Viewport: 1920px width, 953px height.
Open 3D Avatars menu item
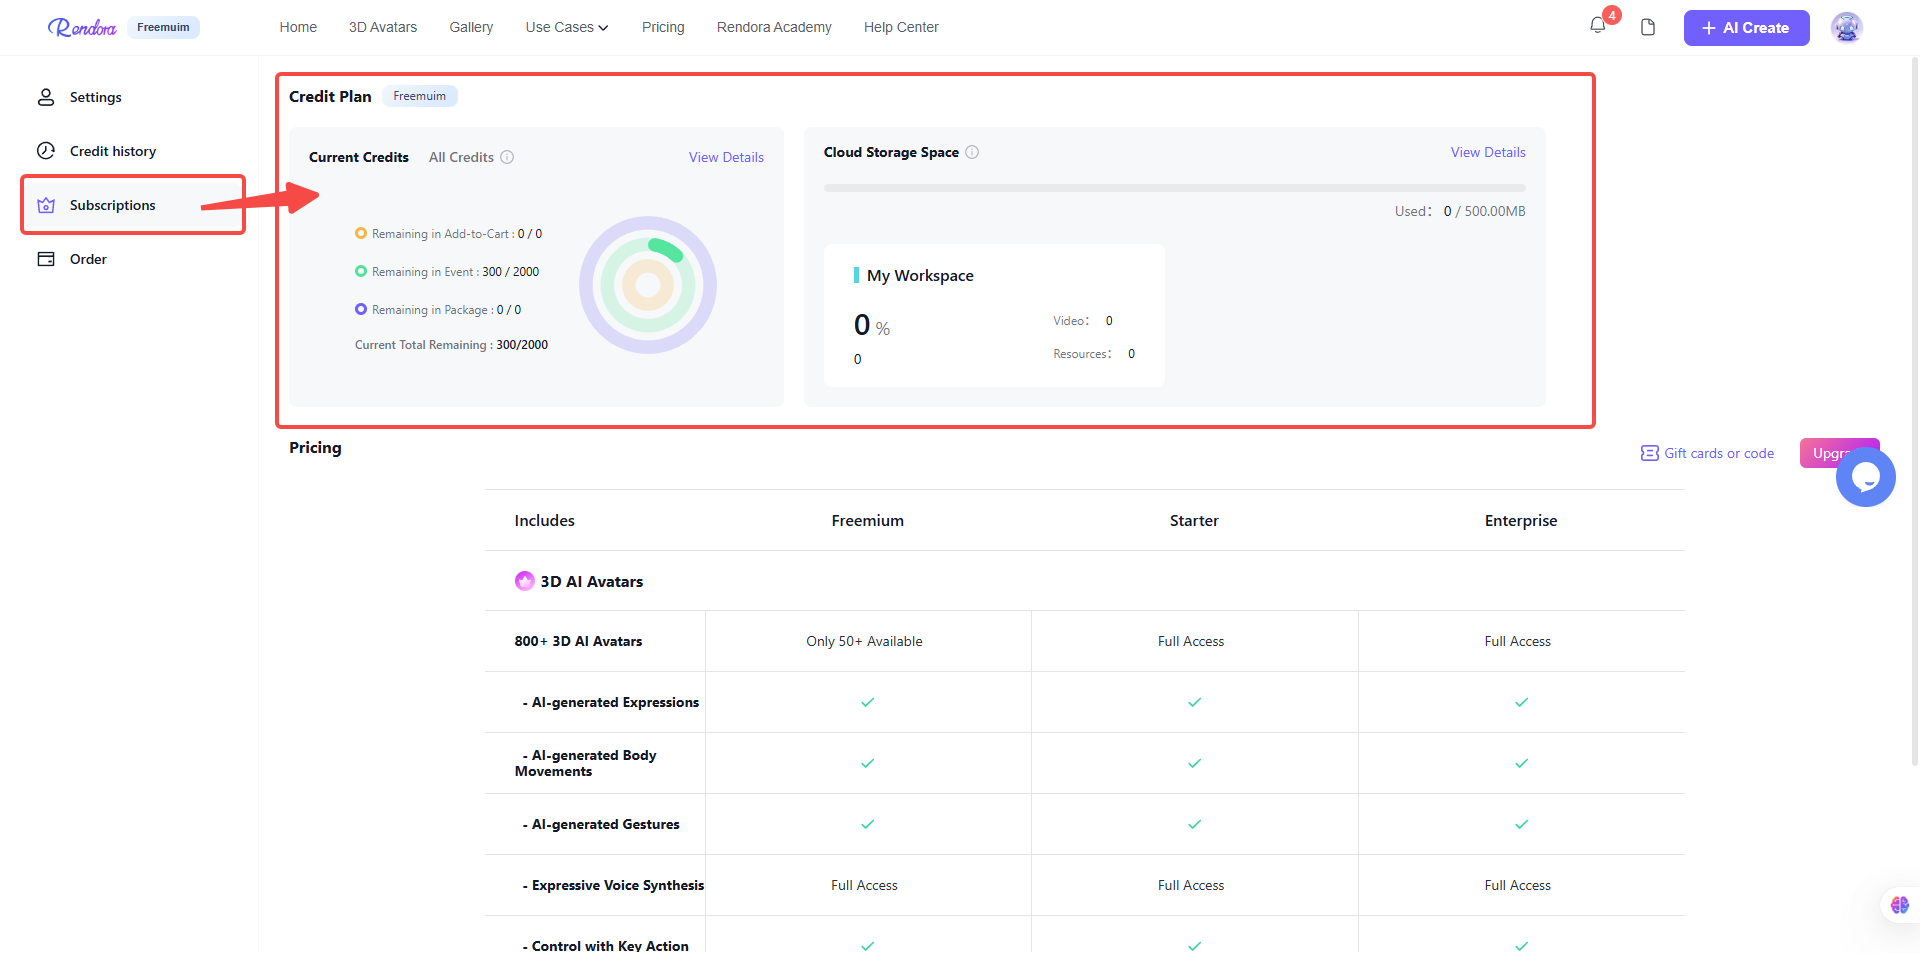(383, 27)
